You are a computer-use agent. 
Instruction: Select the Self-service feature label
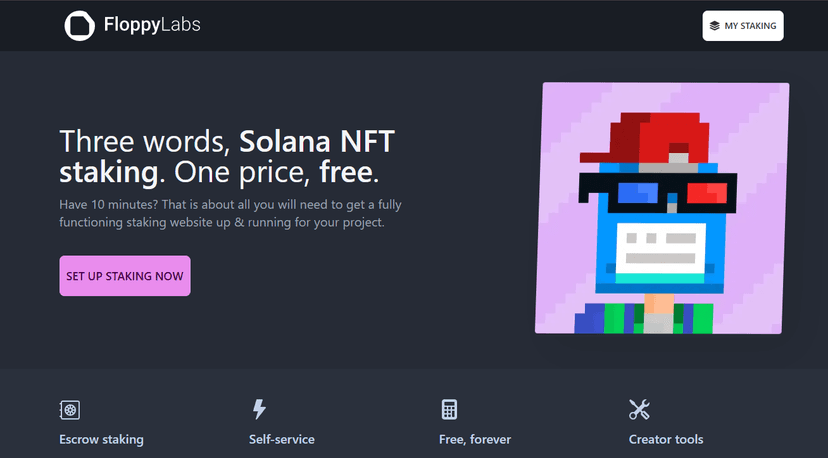click(x=282, y=439)
